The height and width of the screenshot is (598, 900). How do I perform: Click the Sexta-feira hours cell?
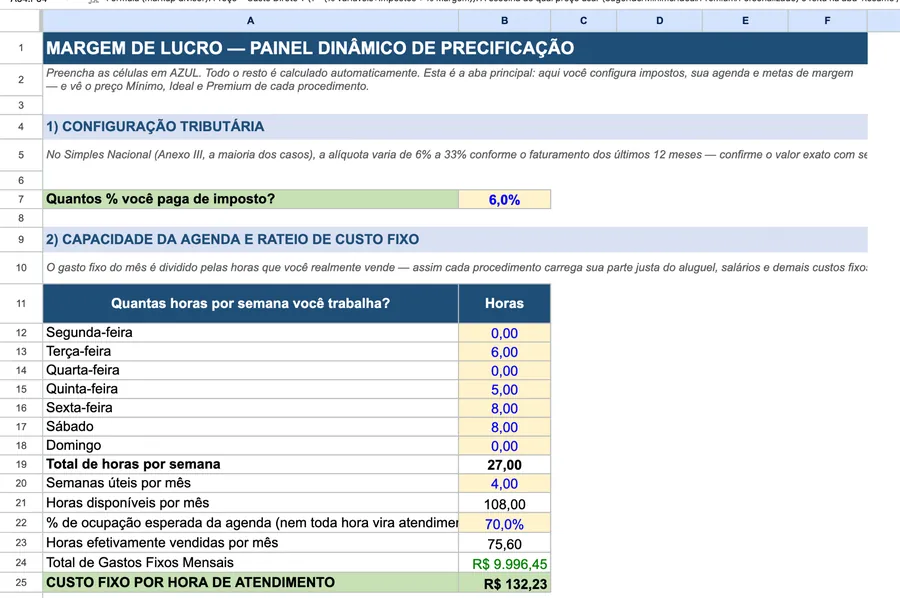(504, 408)
